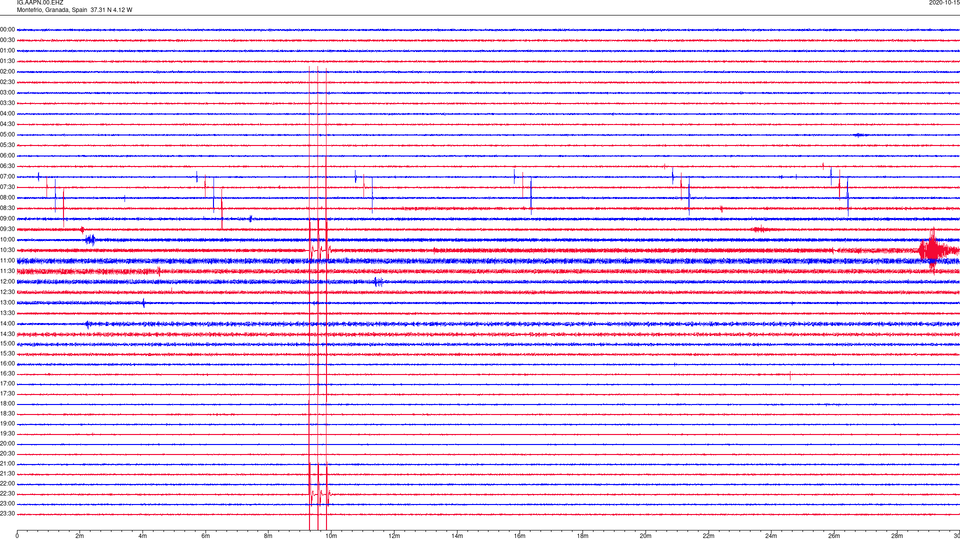
Task: Click the '21:30' trace label
Action: pyautogui.click(x=7, y=474)
